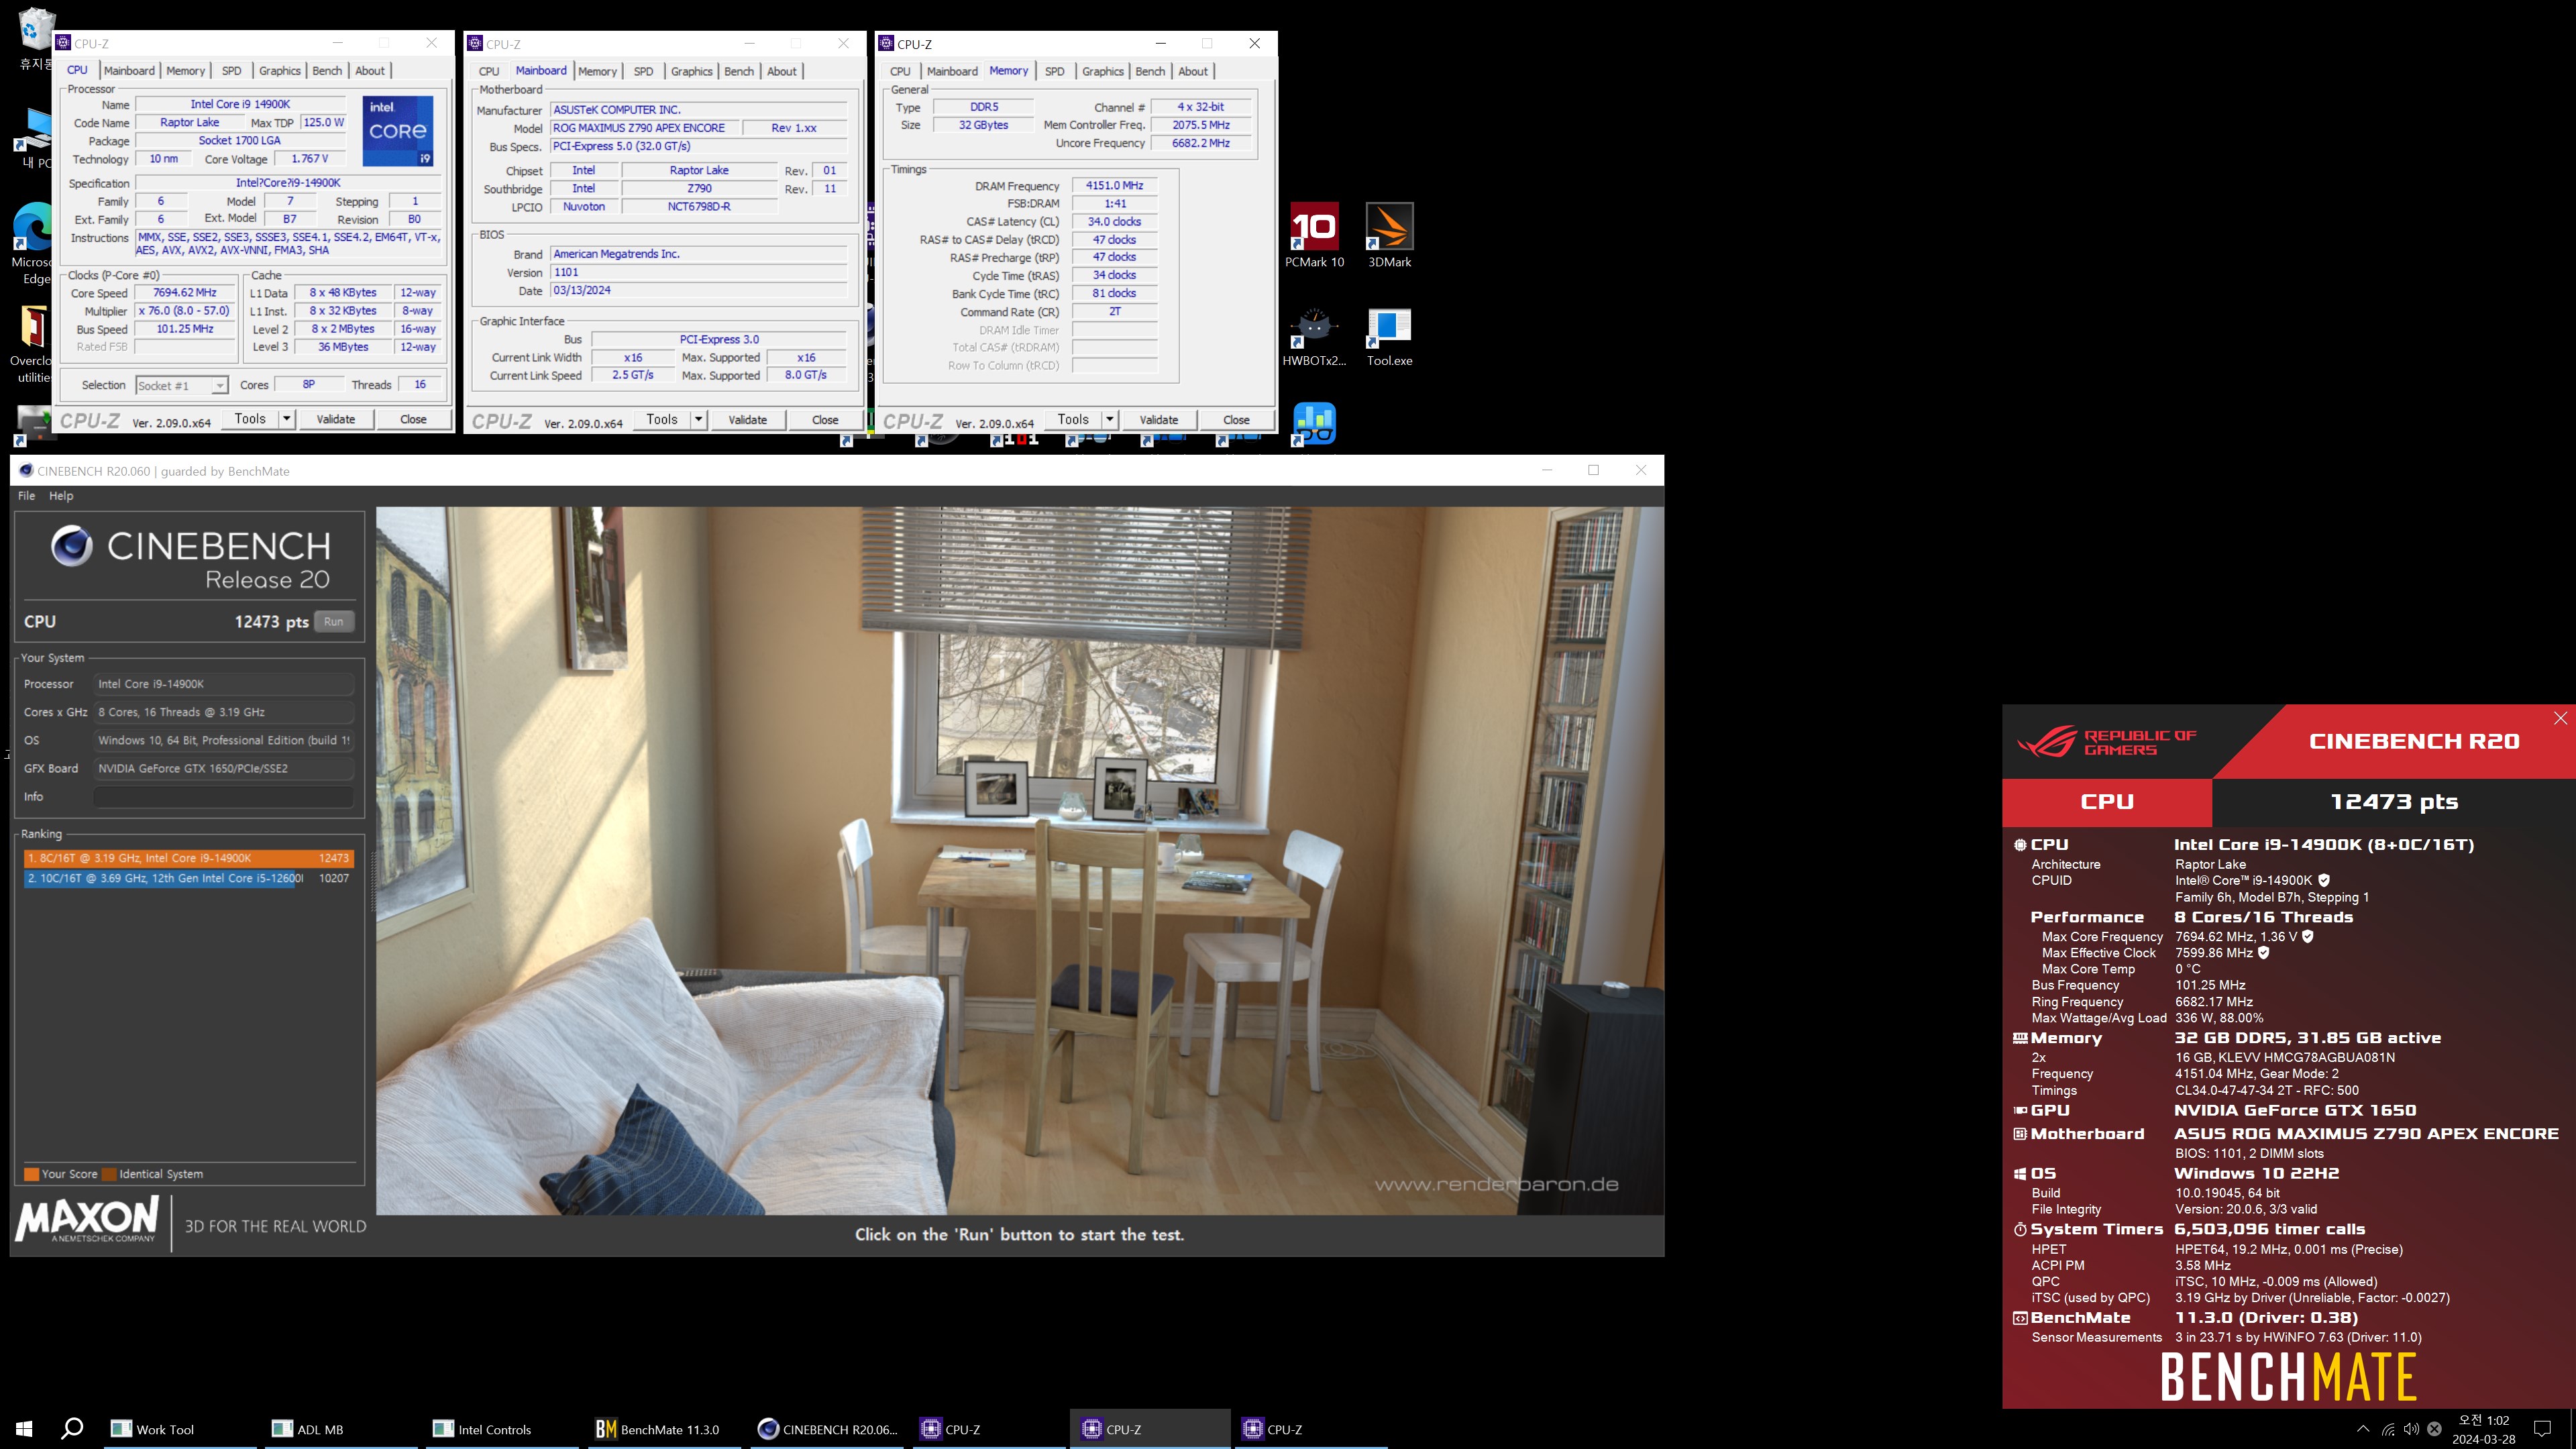Open the Tools dropdown arrow in the Memory-tab CPU-Z window

(x=1110, y=419)
